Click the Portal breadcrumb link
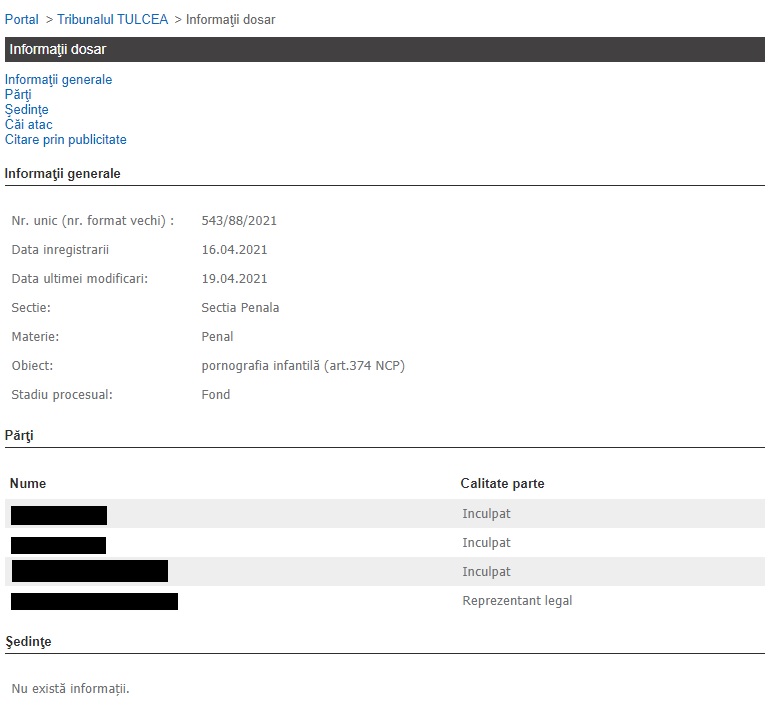This screenshot has height=715, width=775. (x=21, y=20)
